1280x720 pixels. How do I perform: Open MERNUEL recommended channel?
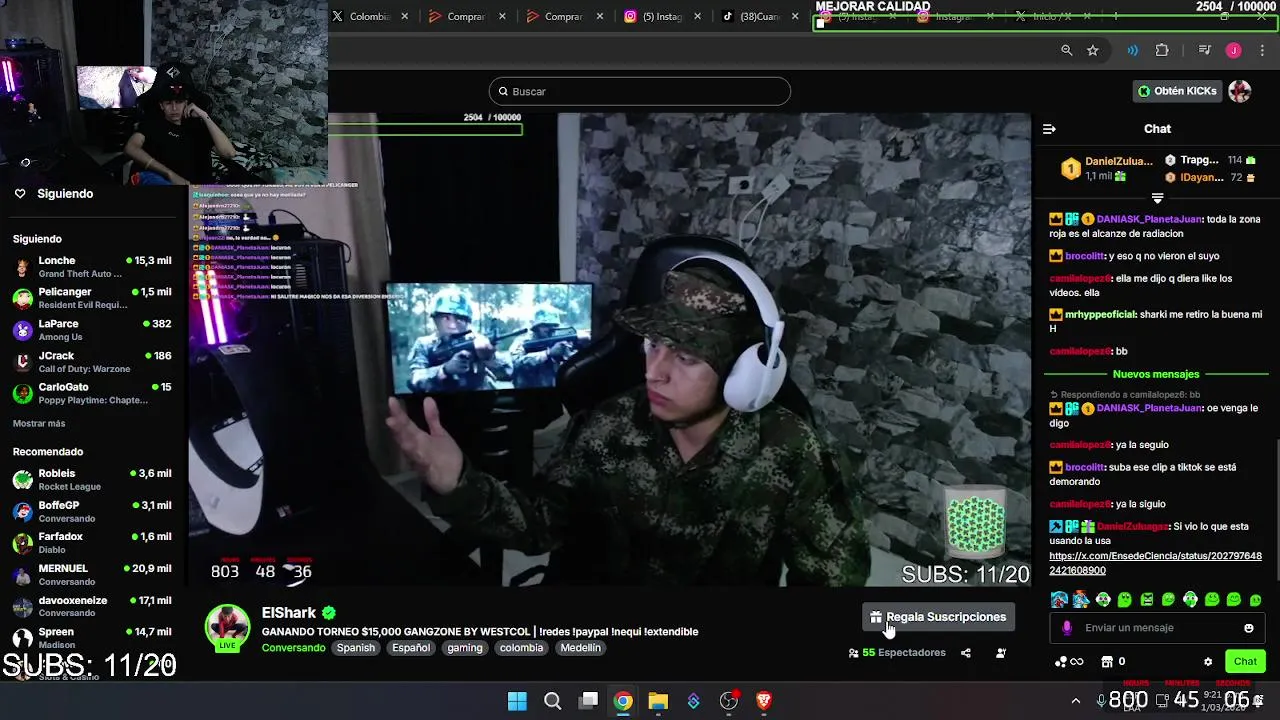pos(92,575)
